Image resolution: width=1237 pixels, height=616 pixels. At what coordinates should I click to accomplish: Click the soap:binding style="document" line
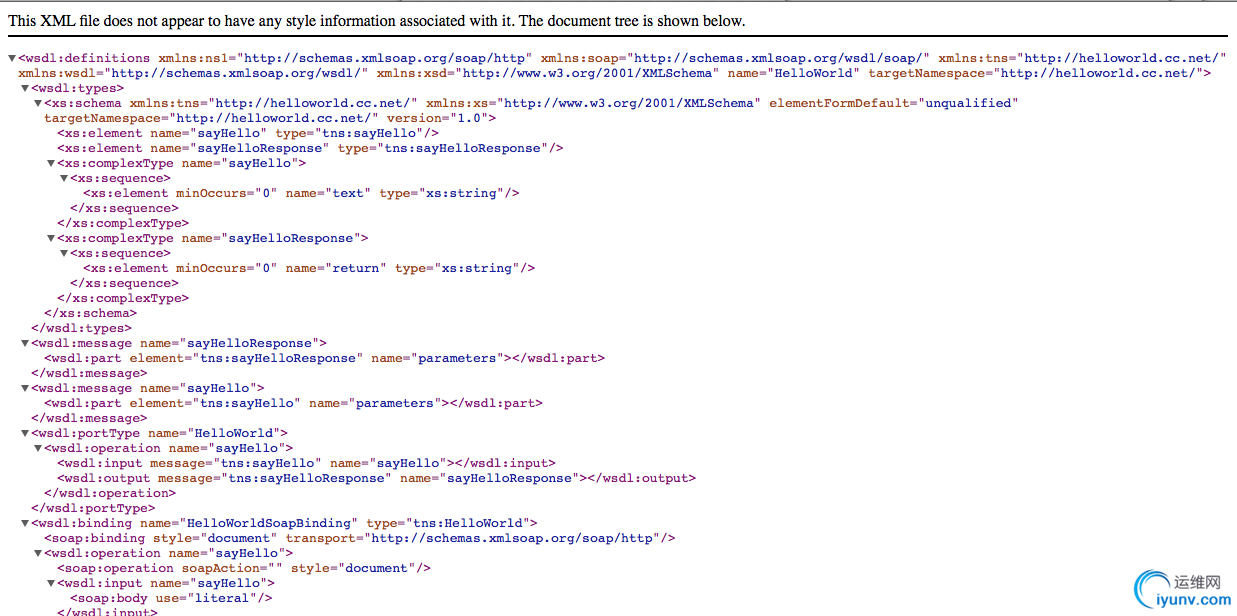click(x=360, y=538)
